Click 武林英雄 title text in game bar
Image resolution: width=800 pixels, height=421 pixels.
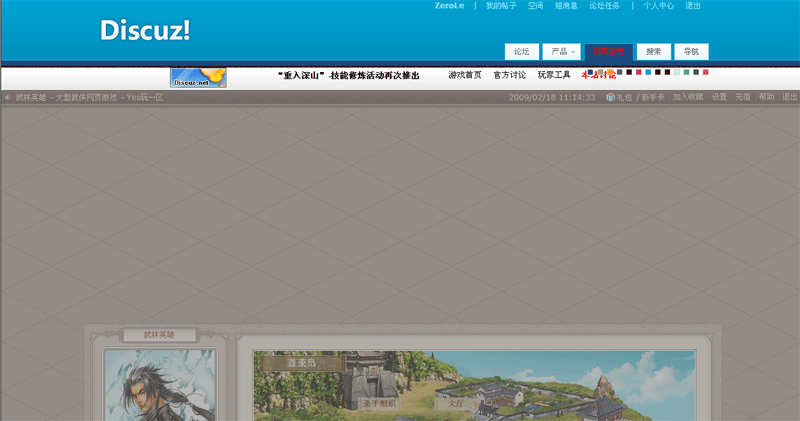(31, 97)
